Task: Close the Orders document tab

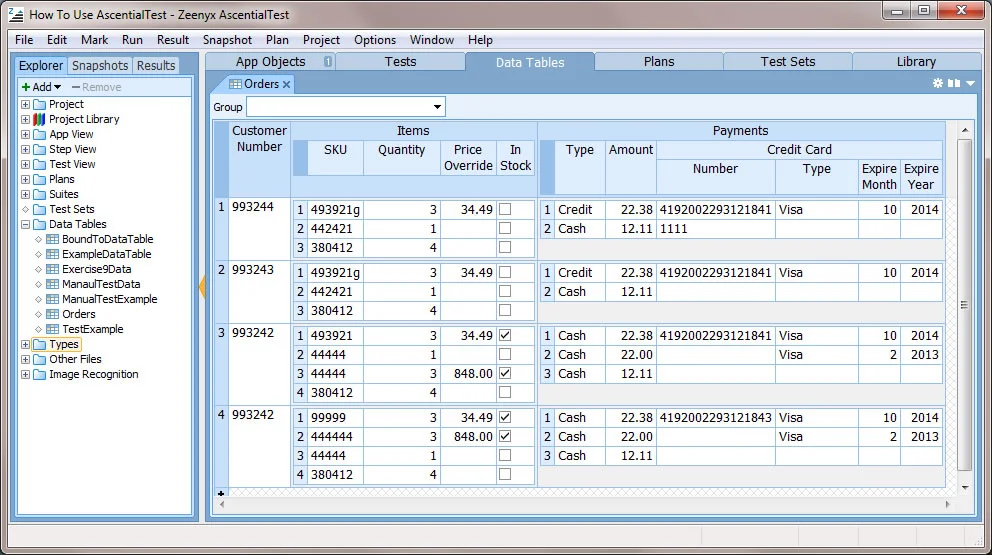Action: pyautogui.click(x=287, y=84)
